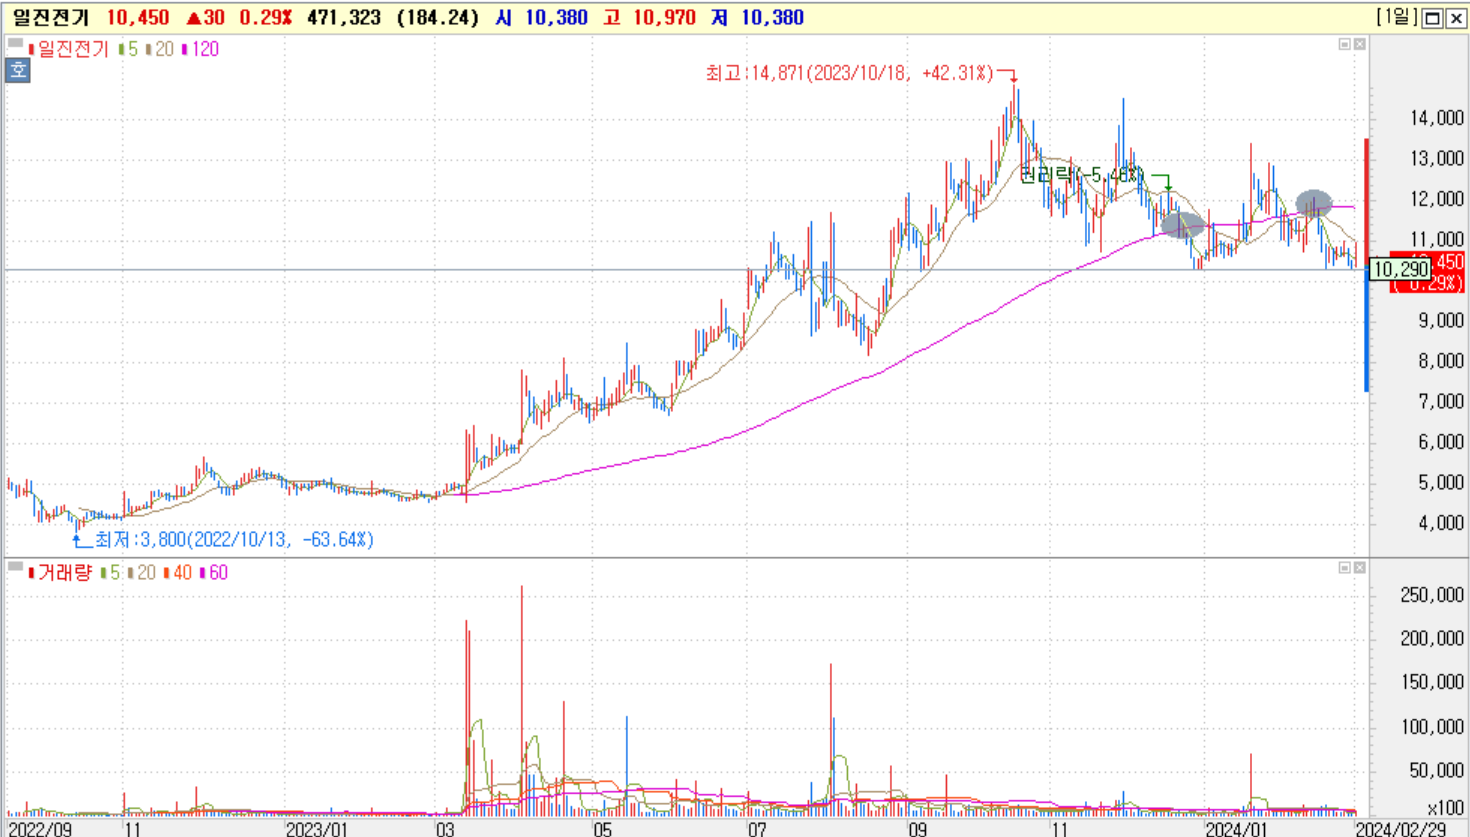This screenshot has width=1470, height=837.
Task: Click the 최고:14,871 high price annotation
Action: pos(850,73)
